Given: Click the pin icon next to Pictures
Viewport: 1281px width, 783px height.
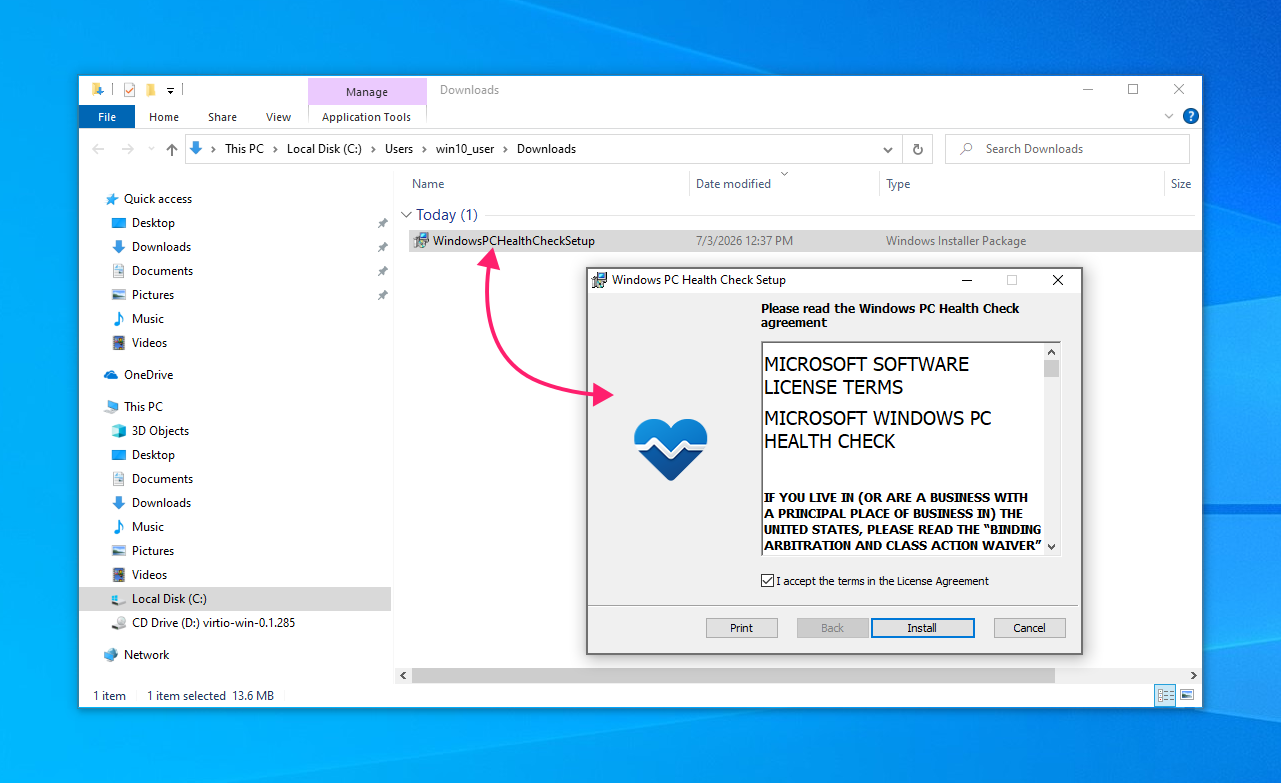Looking at the screenshot, I should [x=382, y=295].
